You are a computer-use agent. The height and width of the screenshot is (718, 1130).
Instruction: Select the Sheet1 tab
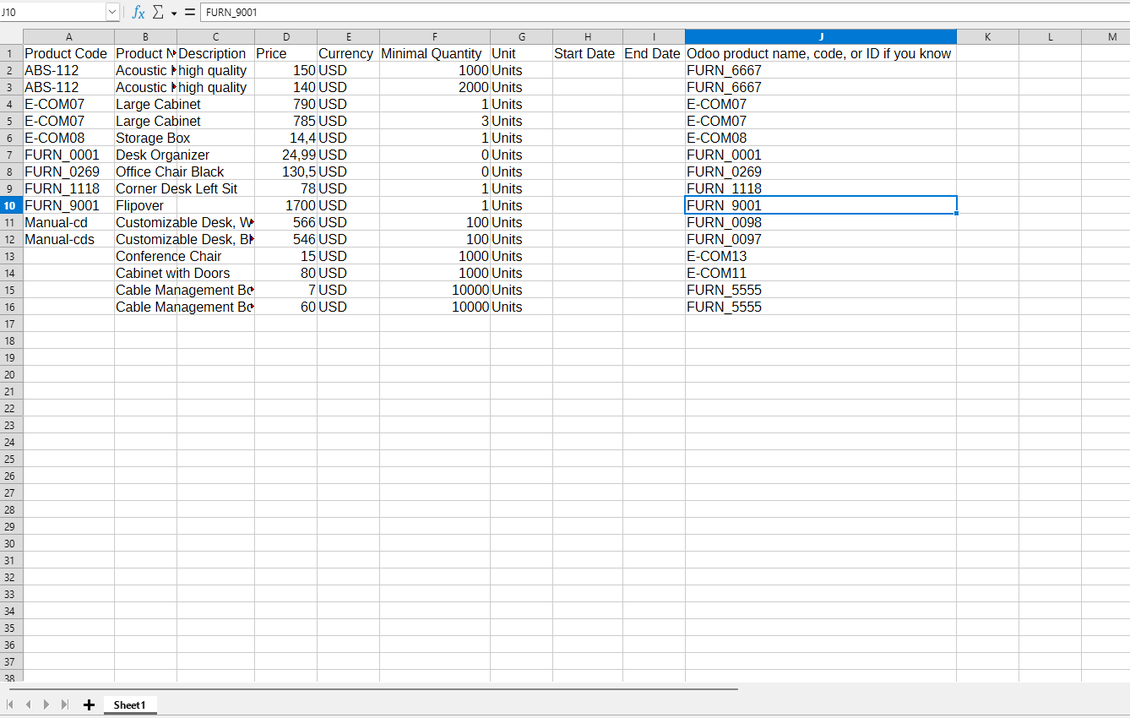click(x=130, y=705)
